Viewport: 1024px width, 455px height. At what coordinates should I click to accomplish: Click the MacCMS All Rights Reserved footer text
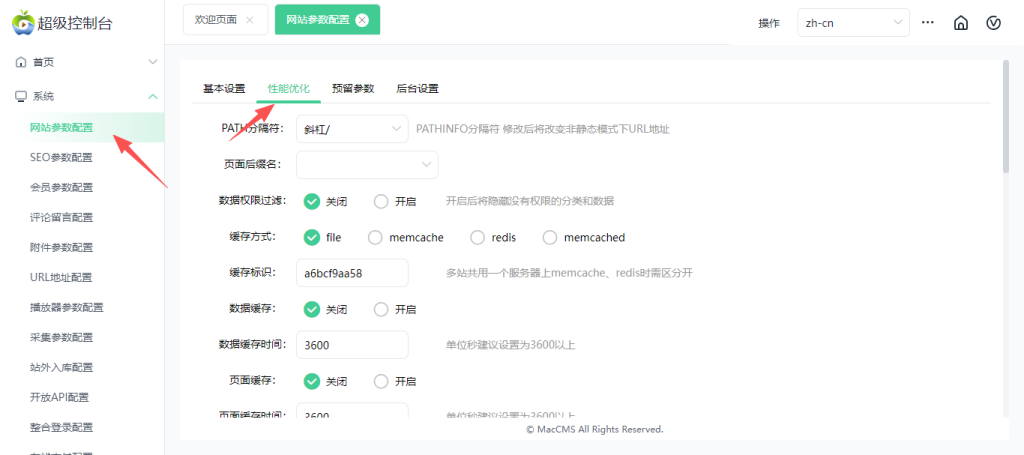click(x=595, y=430)
